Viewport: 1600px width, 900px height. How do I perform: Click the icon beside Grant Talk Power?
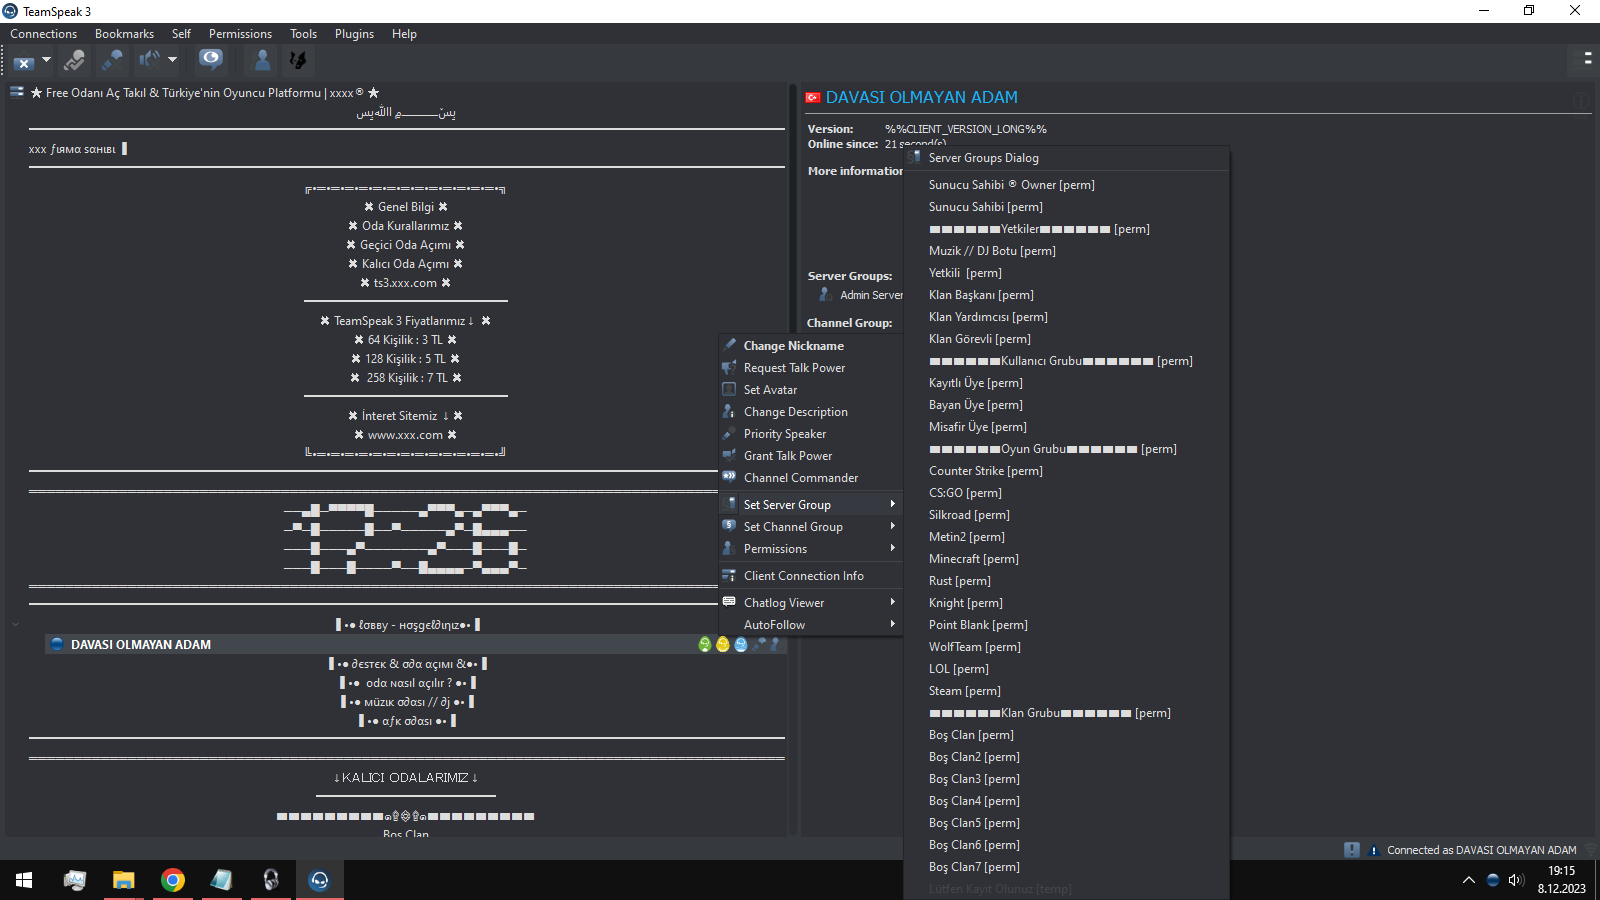pos(730,455)
